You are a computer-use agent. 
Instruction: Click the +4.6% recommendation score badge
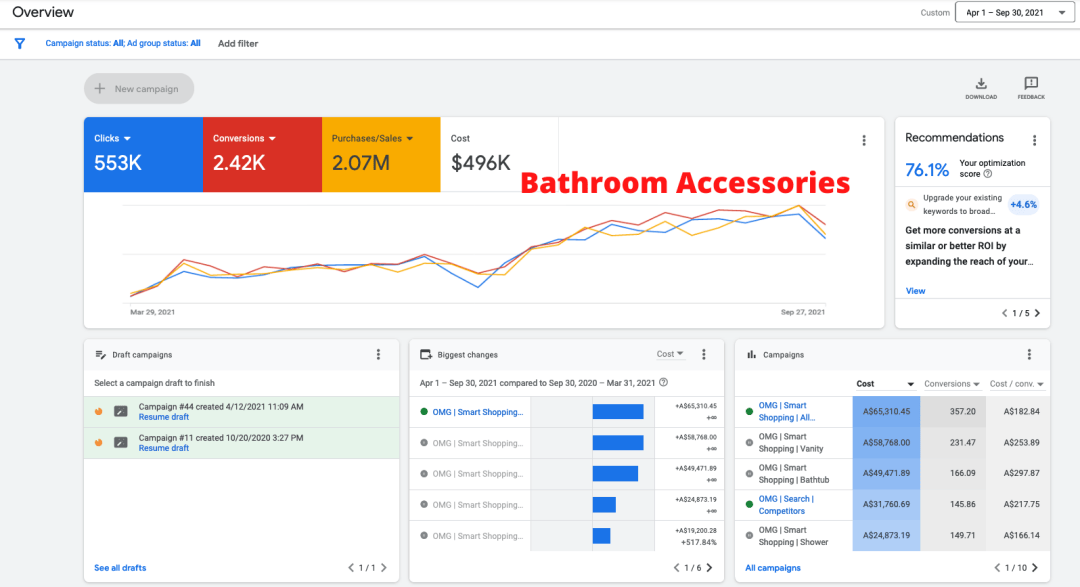point(1023,205)
